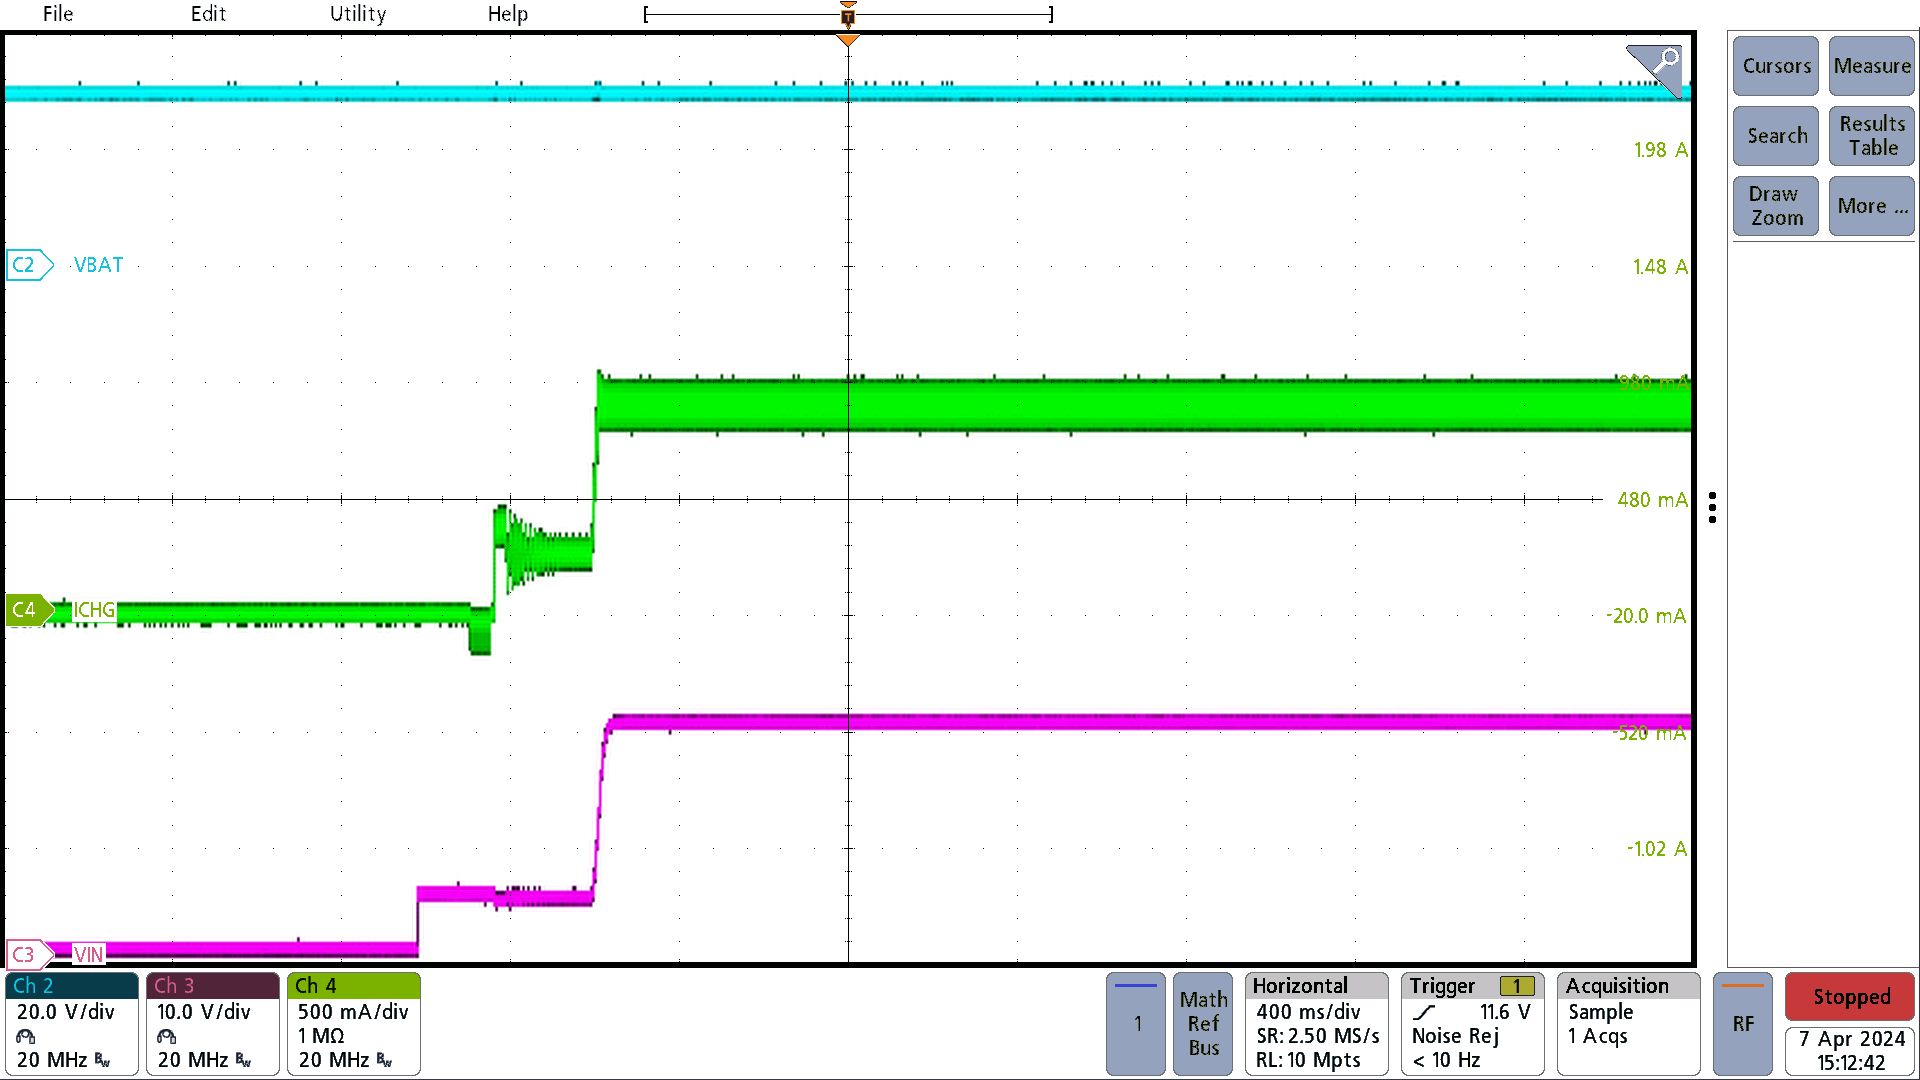This screenshot has width=1920, height=1080.
Task: Open the Ch 3 settings badge
Action: click(x=212, y=1024)
